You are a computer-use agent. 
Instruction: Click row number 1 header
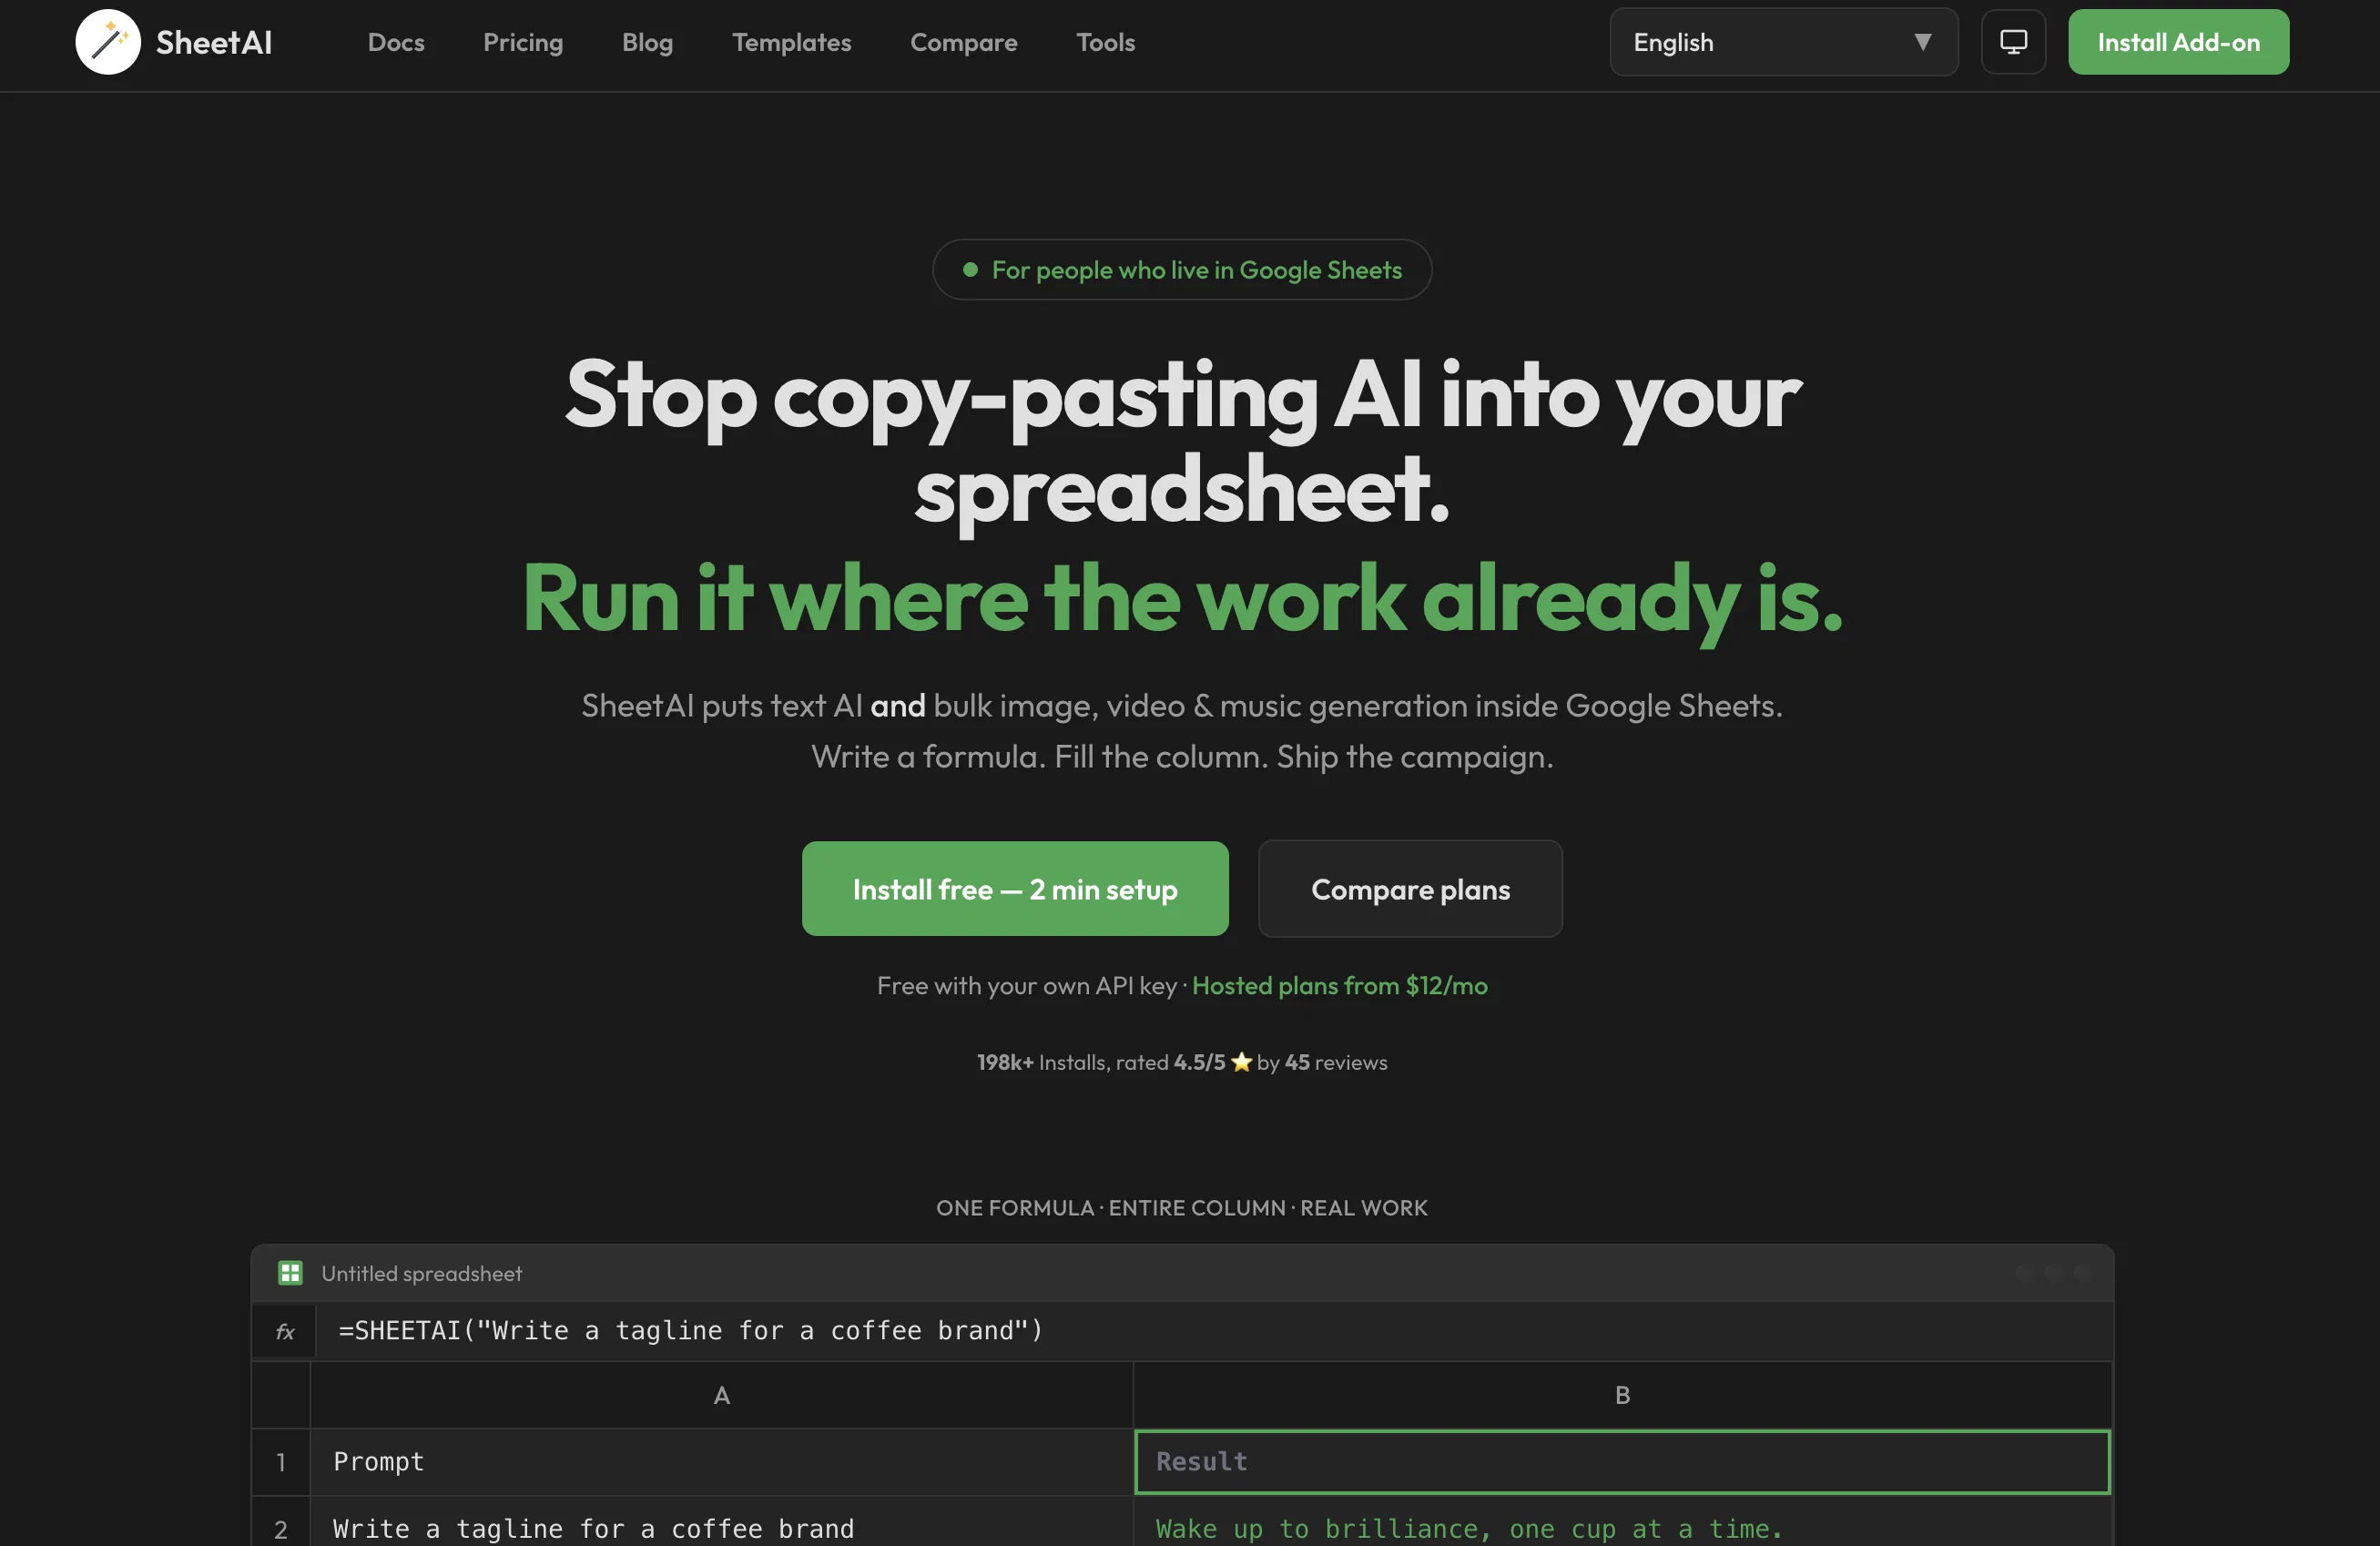281,1461
